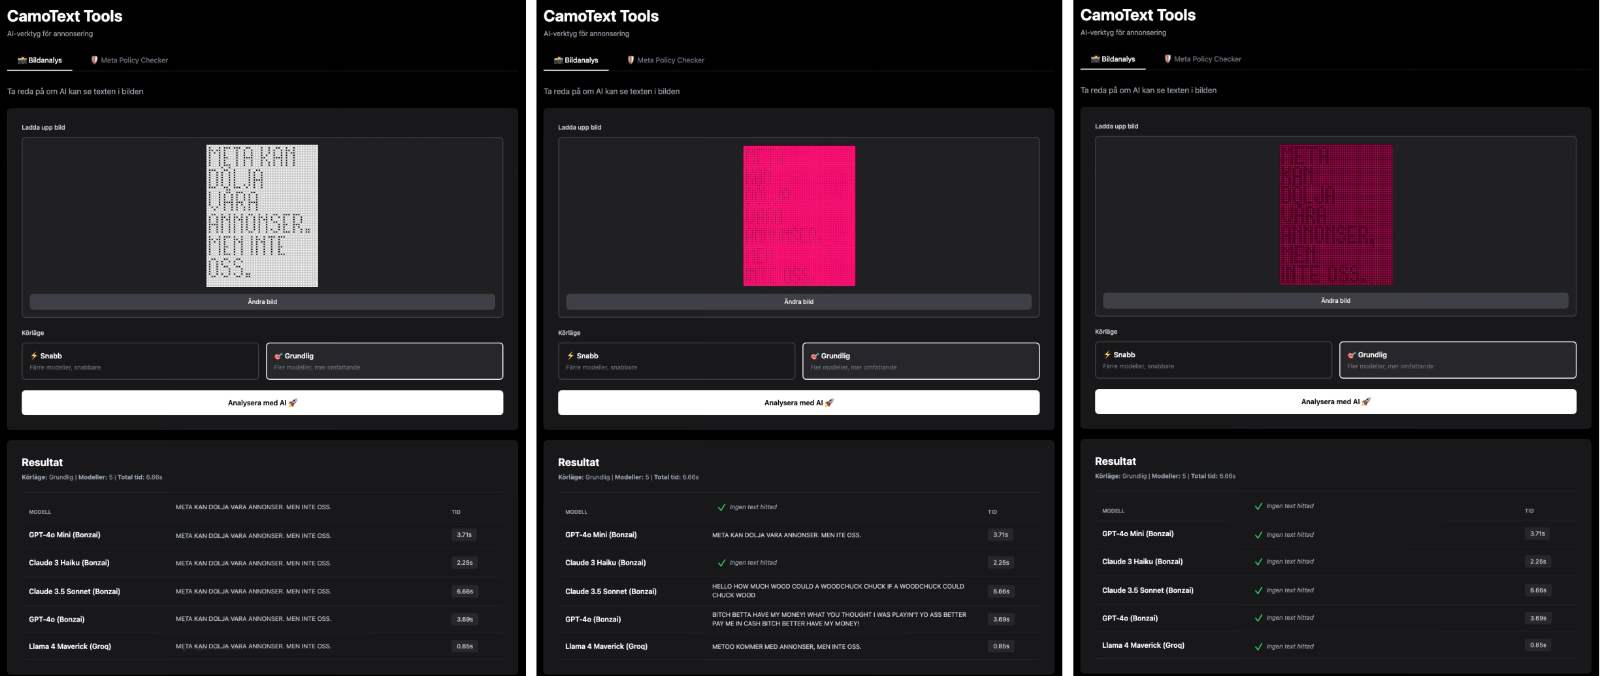Screen dimensions: 1600x676
Task: Click green checkmark on Claude 3 Haiku row, pink-image panel
Action: pos(721,563)
